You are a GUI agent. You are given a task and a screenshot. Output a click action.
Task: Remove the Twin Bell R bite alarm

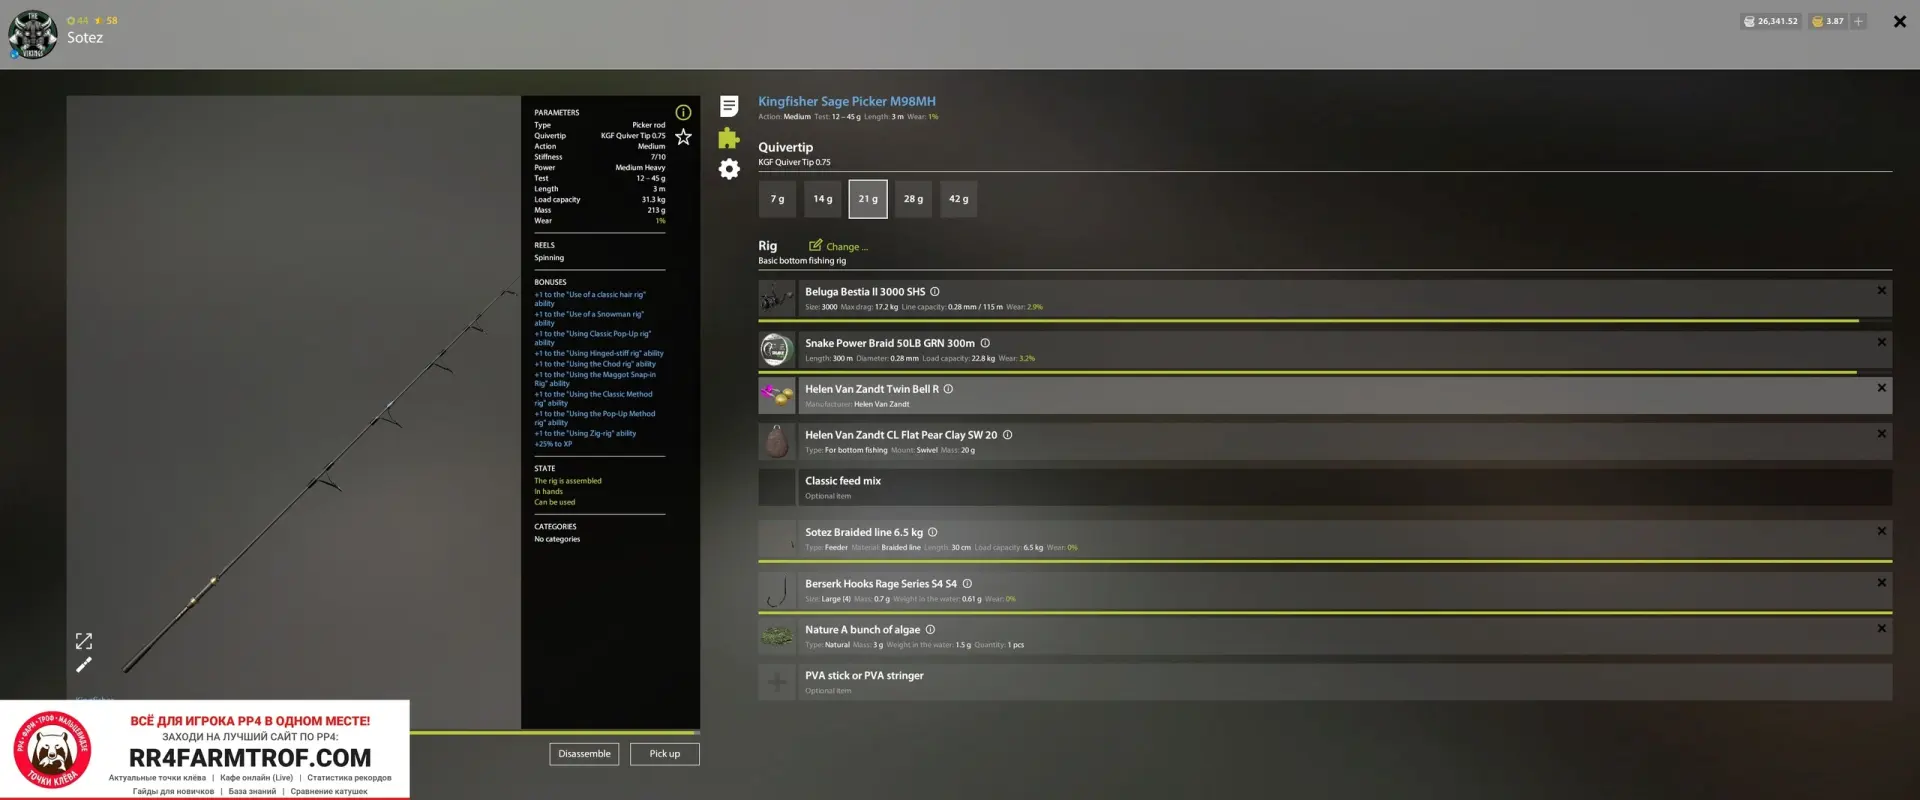(x=1881, y=388)
